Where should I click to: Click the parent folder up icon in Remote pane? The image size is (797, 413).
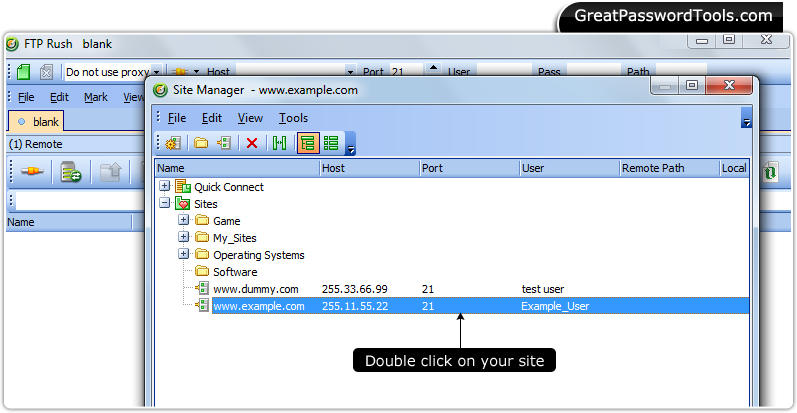click(110, 172)
